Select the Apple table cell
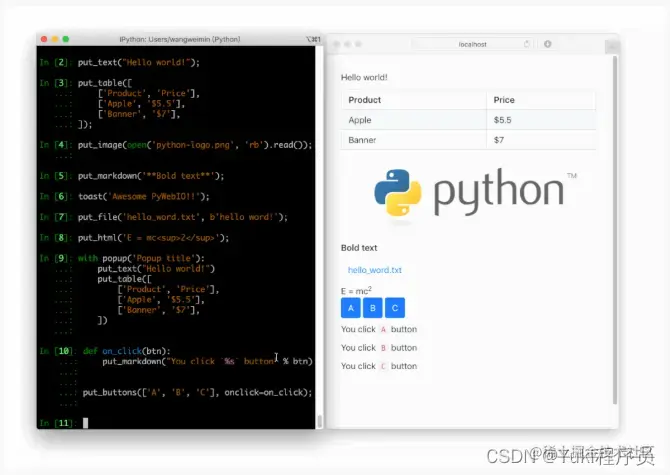 coord(414,120)
